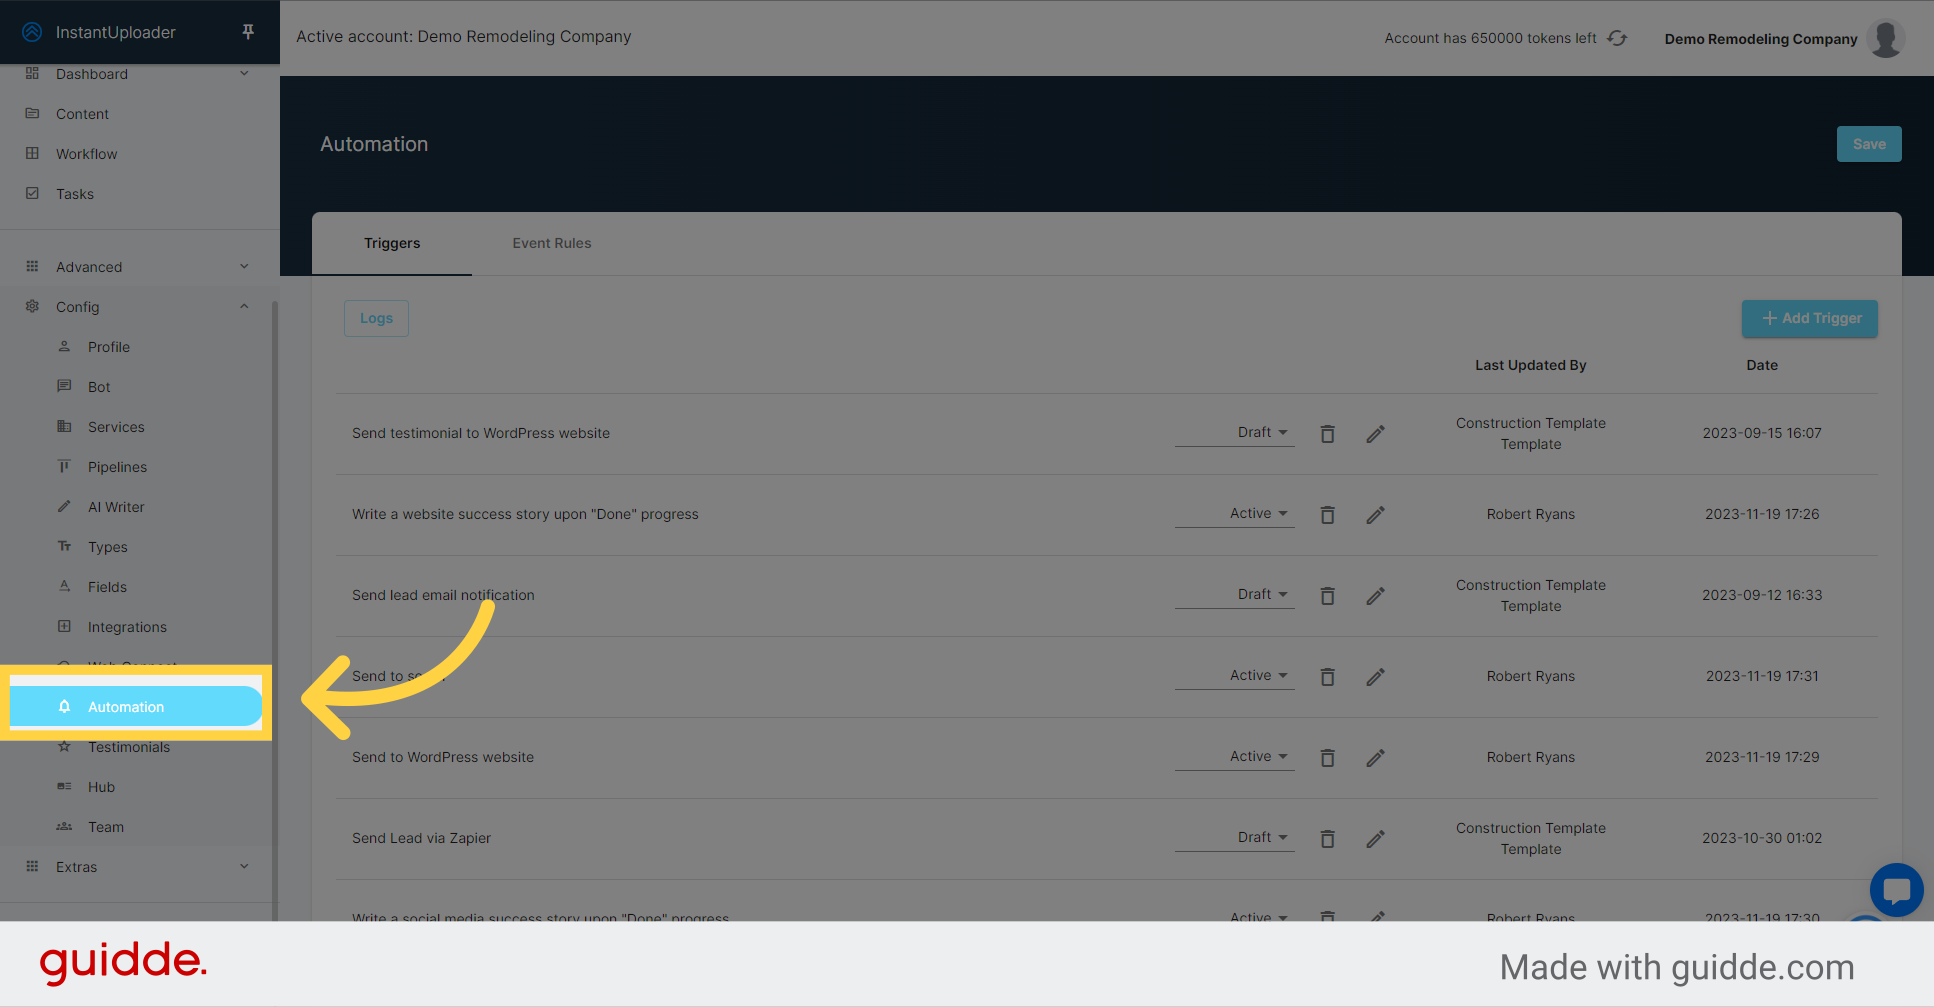
Task: Select the Integrations icon in sidebar
Action: pyautogui.click(x=64, y=626)
